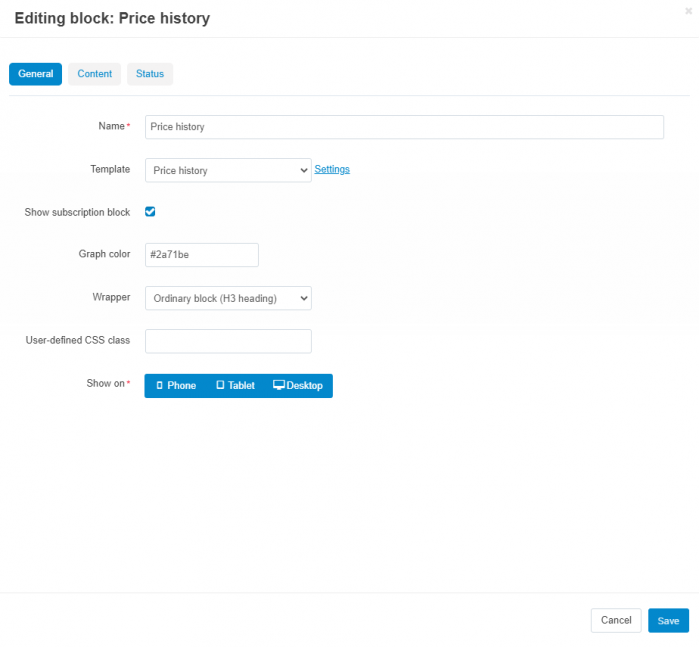
Task: Click the Cancel button
Action: coord(616,621)
